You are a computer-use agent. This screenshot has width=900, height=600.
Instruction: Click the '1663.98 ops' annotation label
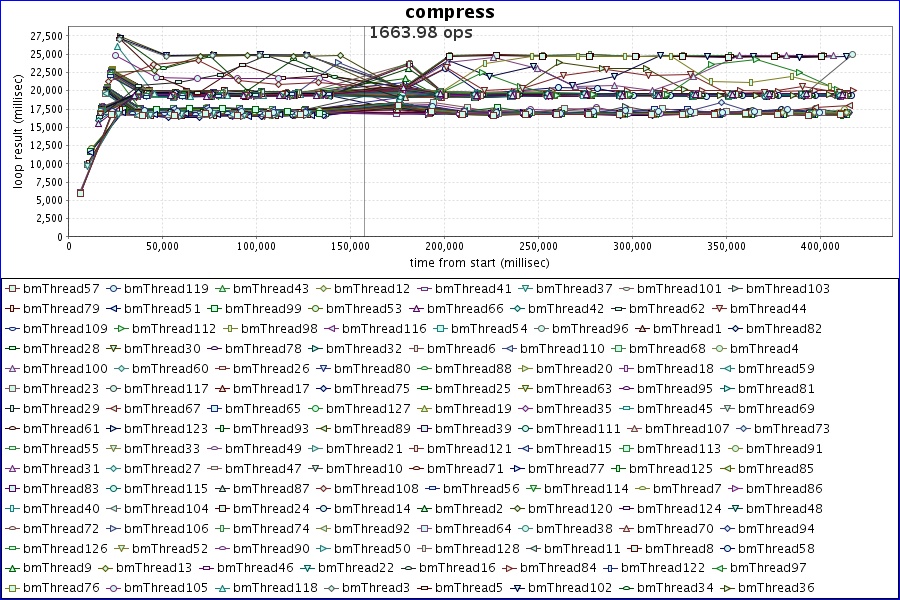coord(420,33)
